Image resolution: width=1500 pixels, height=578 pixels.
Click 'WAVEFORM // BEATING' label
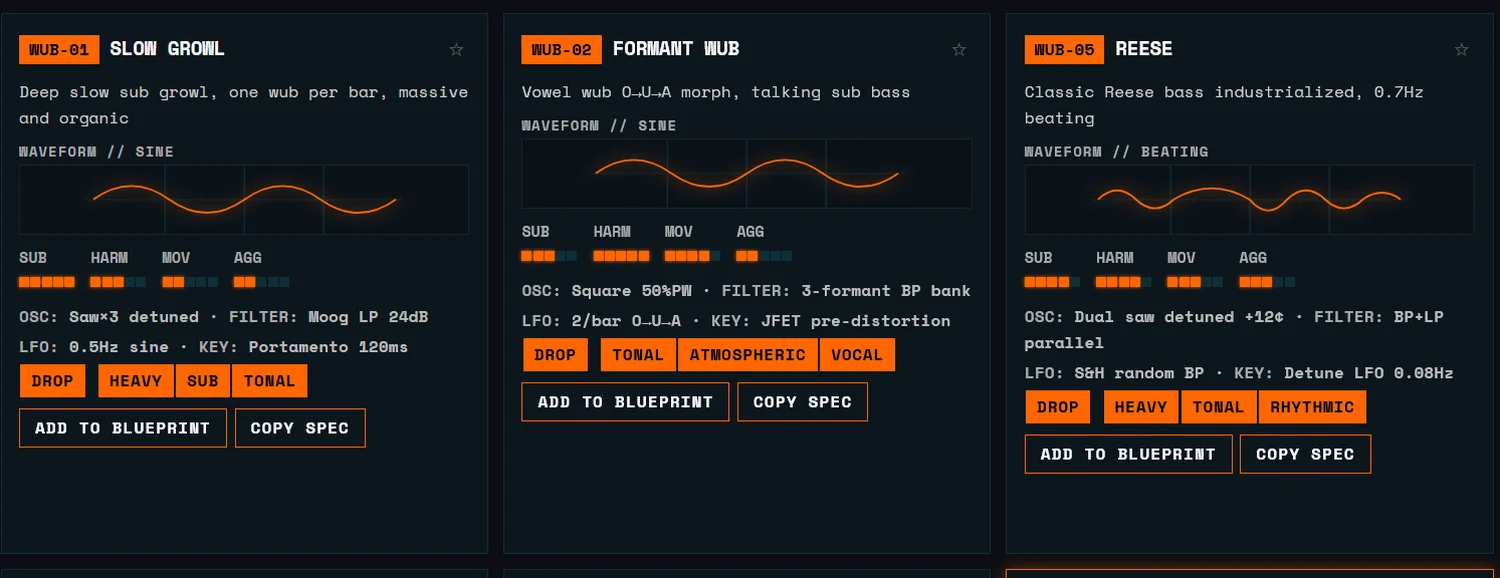pyautogui.click(x=1116, y=152)
